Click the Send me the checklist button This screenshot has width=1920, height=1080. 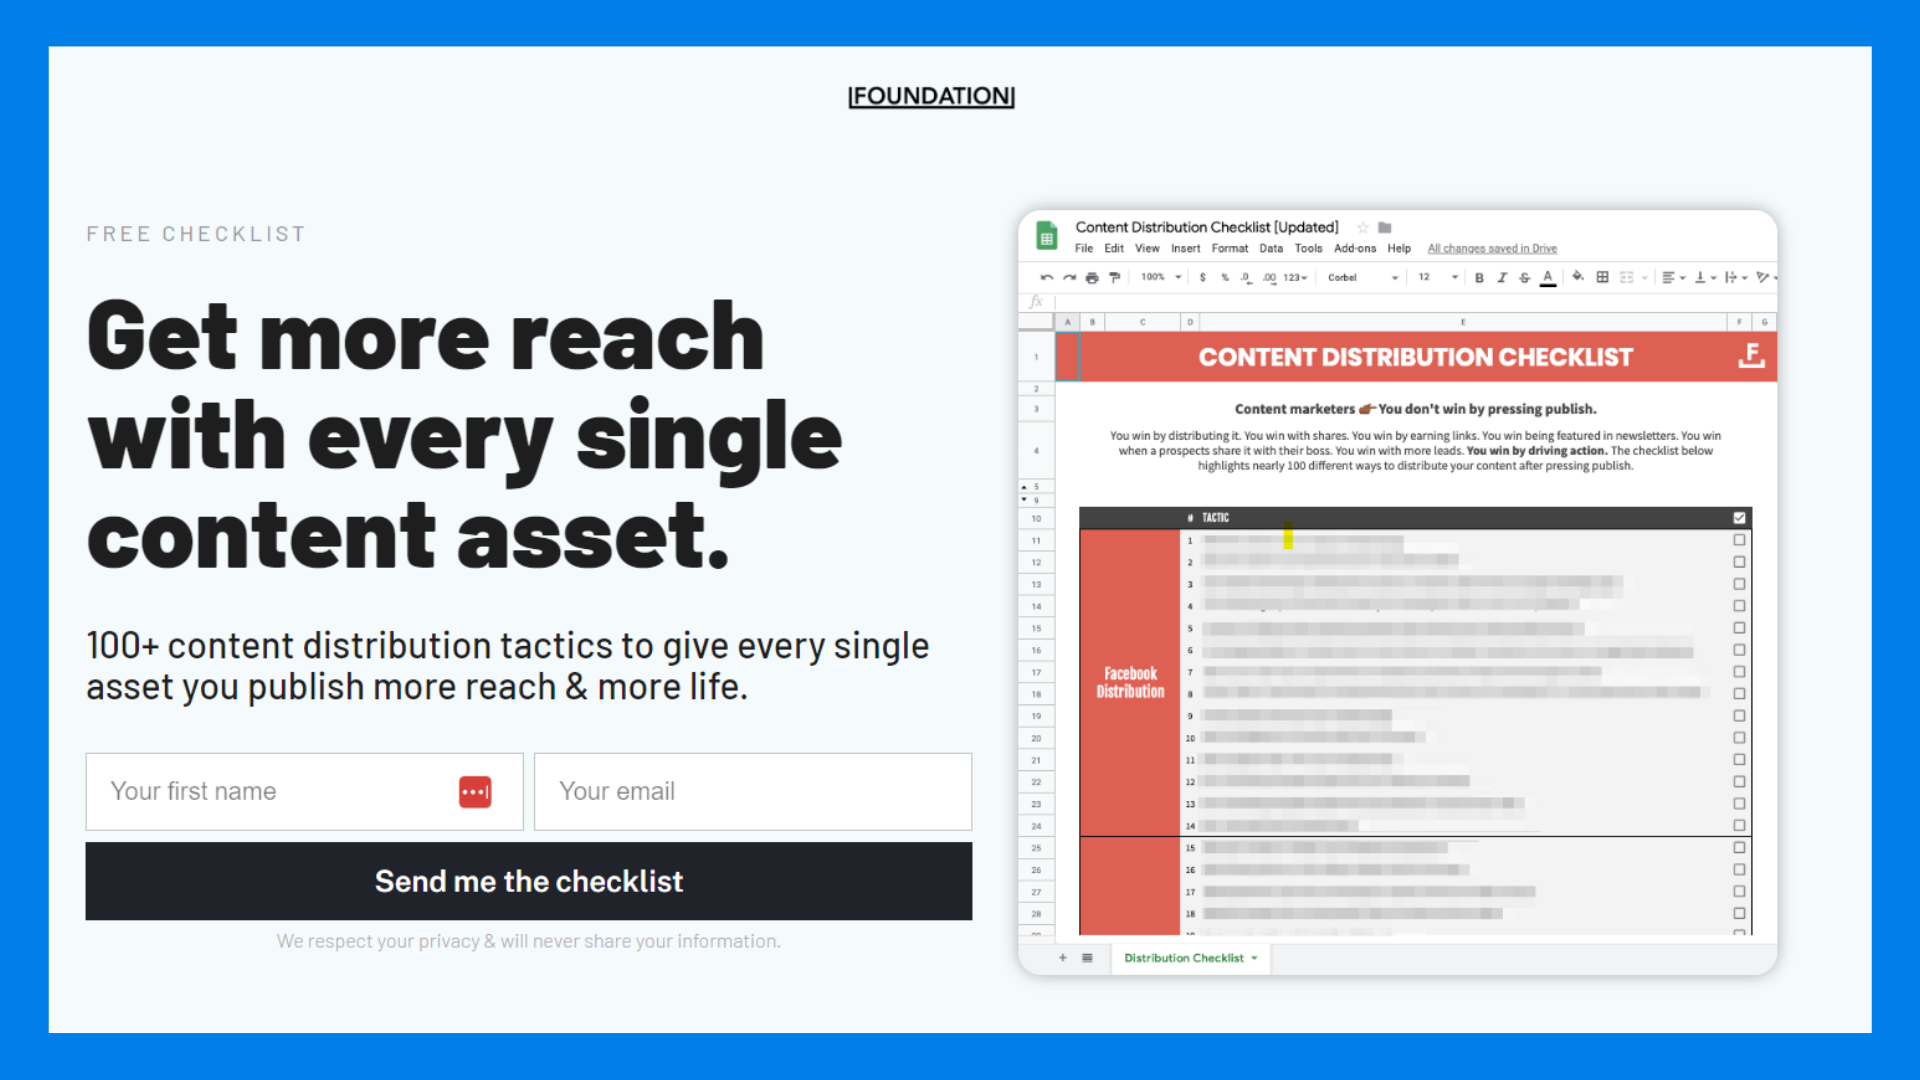[x=527, y=881]
